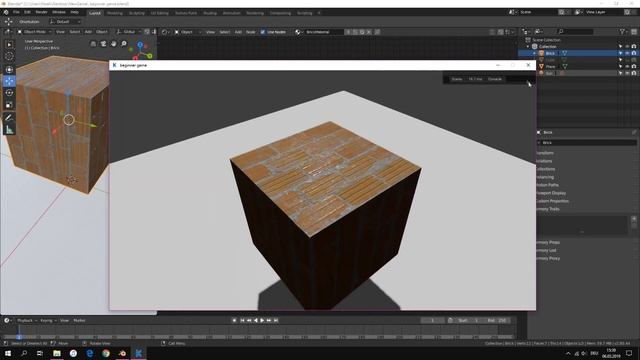640x360 pixels.
Task: Activate the Measure ruler tool
Action: click(x=9, y=130)
